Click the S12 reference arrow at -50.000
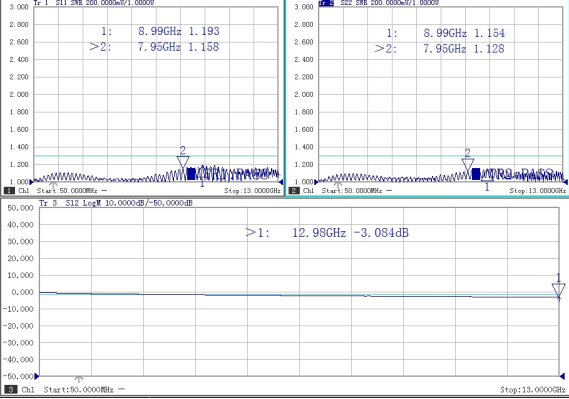The image size is (569, 399). [36, 377]
